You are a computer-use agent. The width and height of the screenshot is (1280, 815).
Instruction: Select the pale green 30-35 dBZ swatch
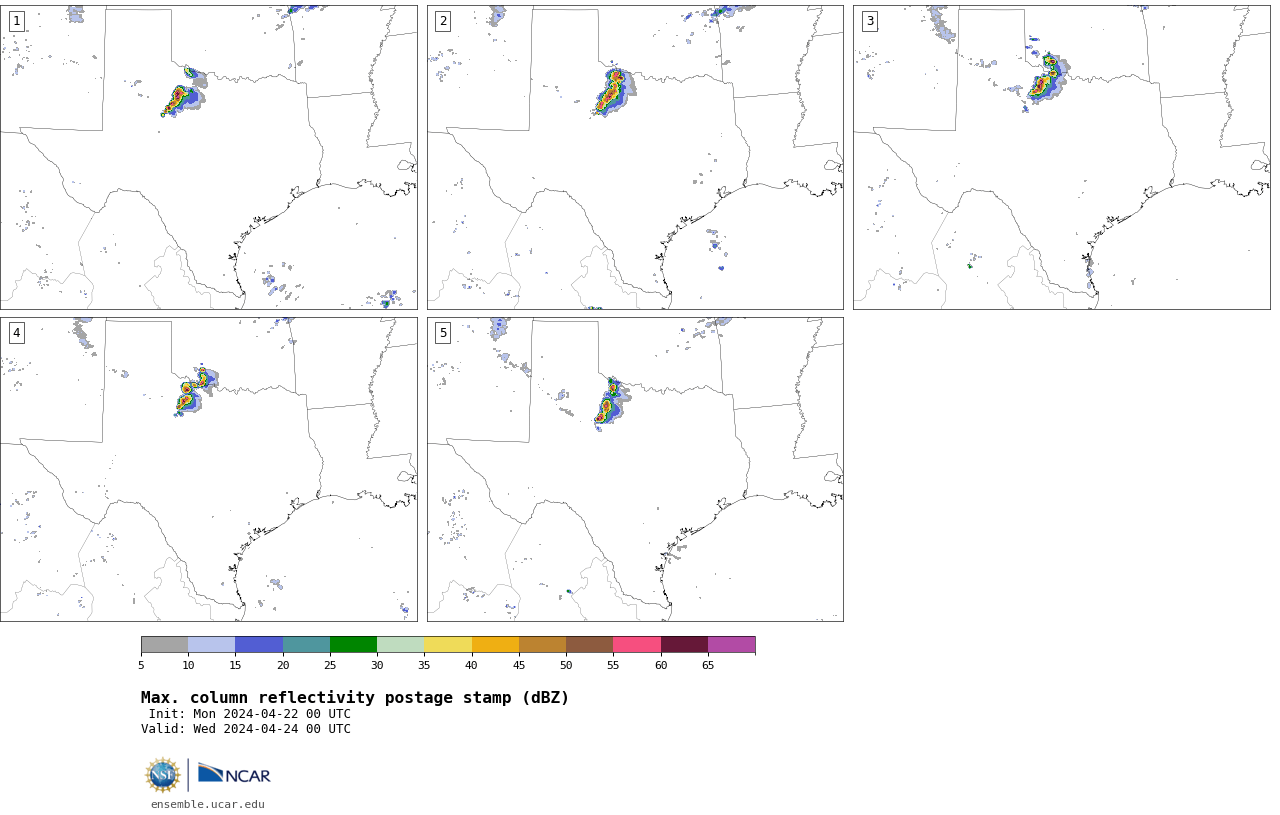click(x=400, y=644)
